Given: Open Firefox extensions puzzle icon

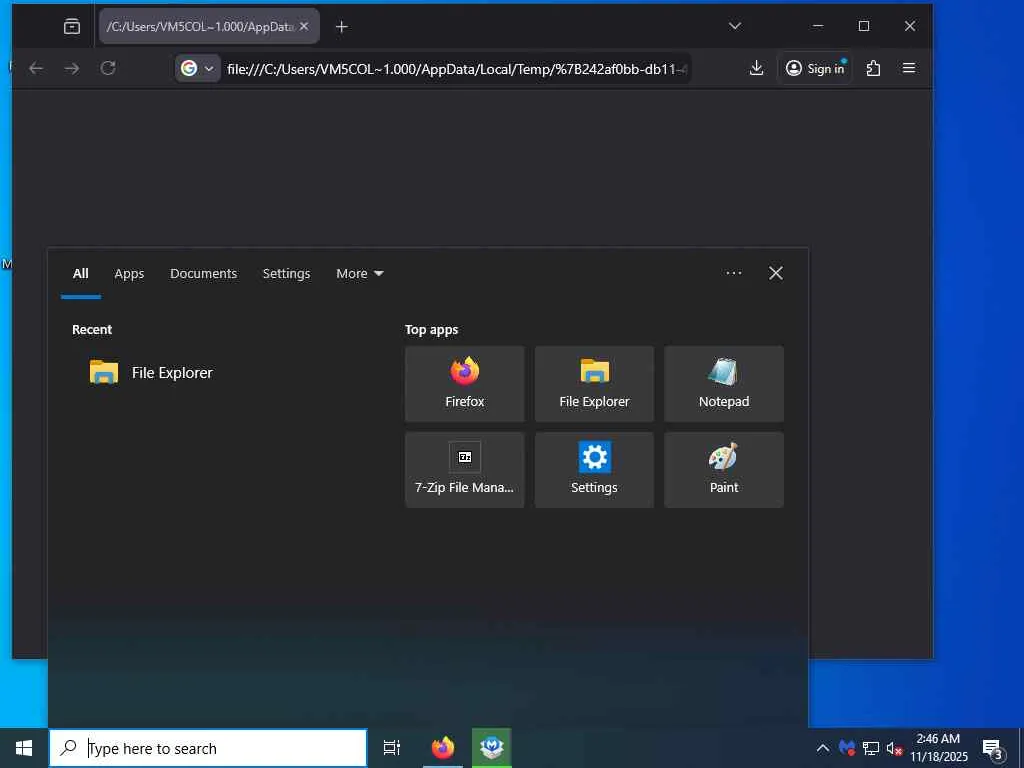Looking at the screenshot, I should click(873, 68).
